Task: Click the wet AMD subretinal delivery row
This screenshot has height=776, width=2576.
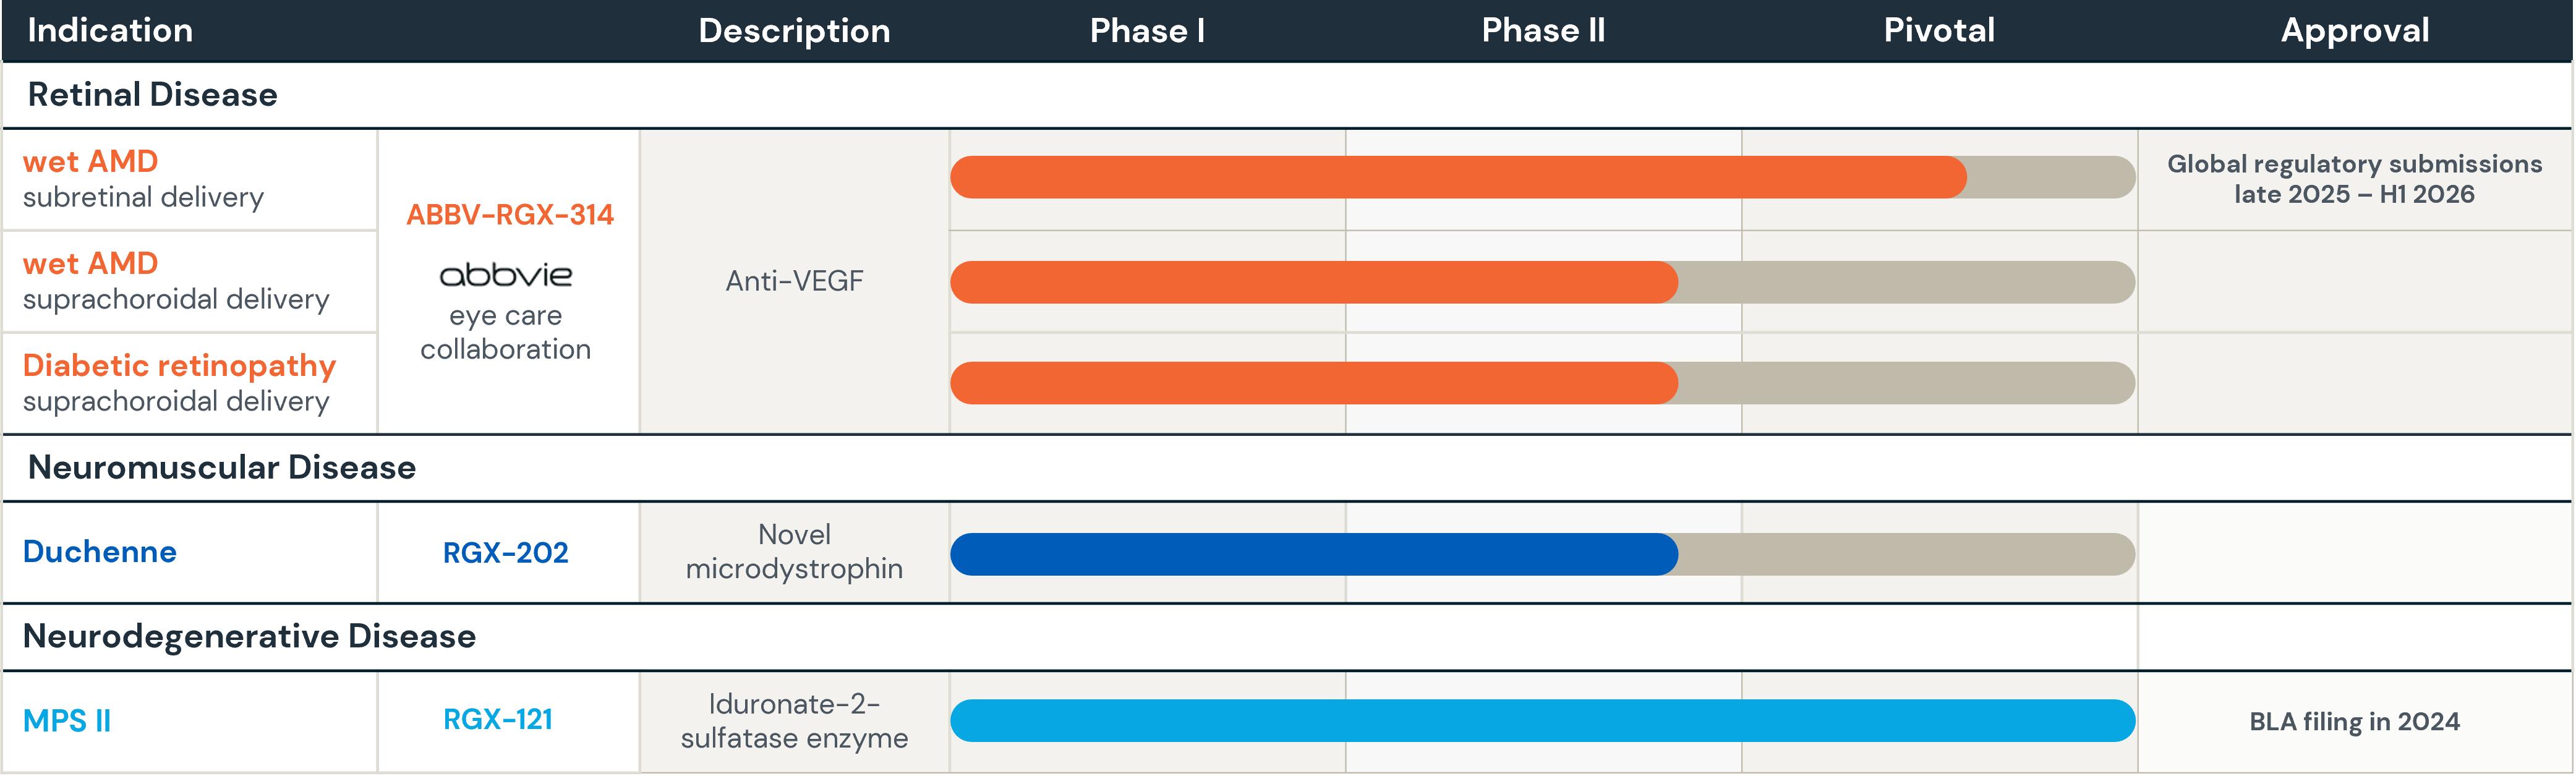Action: (143, 179)
